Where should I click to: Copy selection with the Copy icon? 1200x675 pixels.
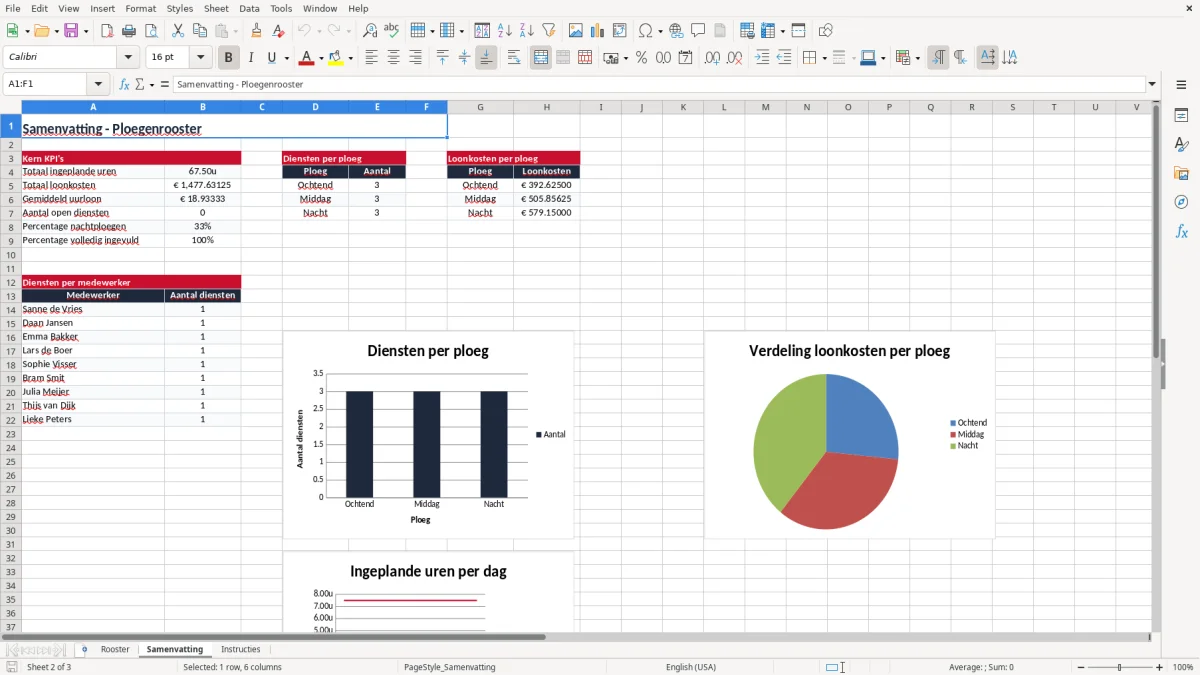coord(200,31)
